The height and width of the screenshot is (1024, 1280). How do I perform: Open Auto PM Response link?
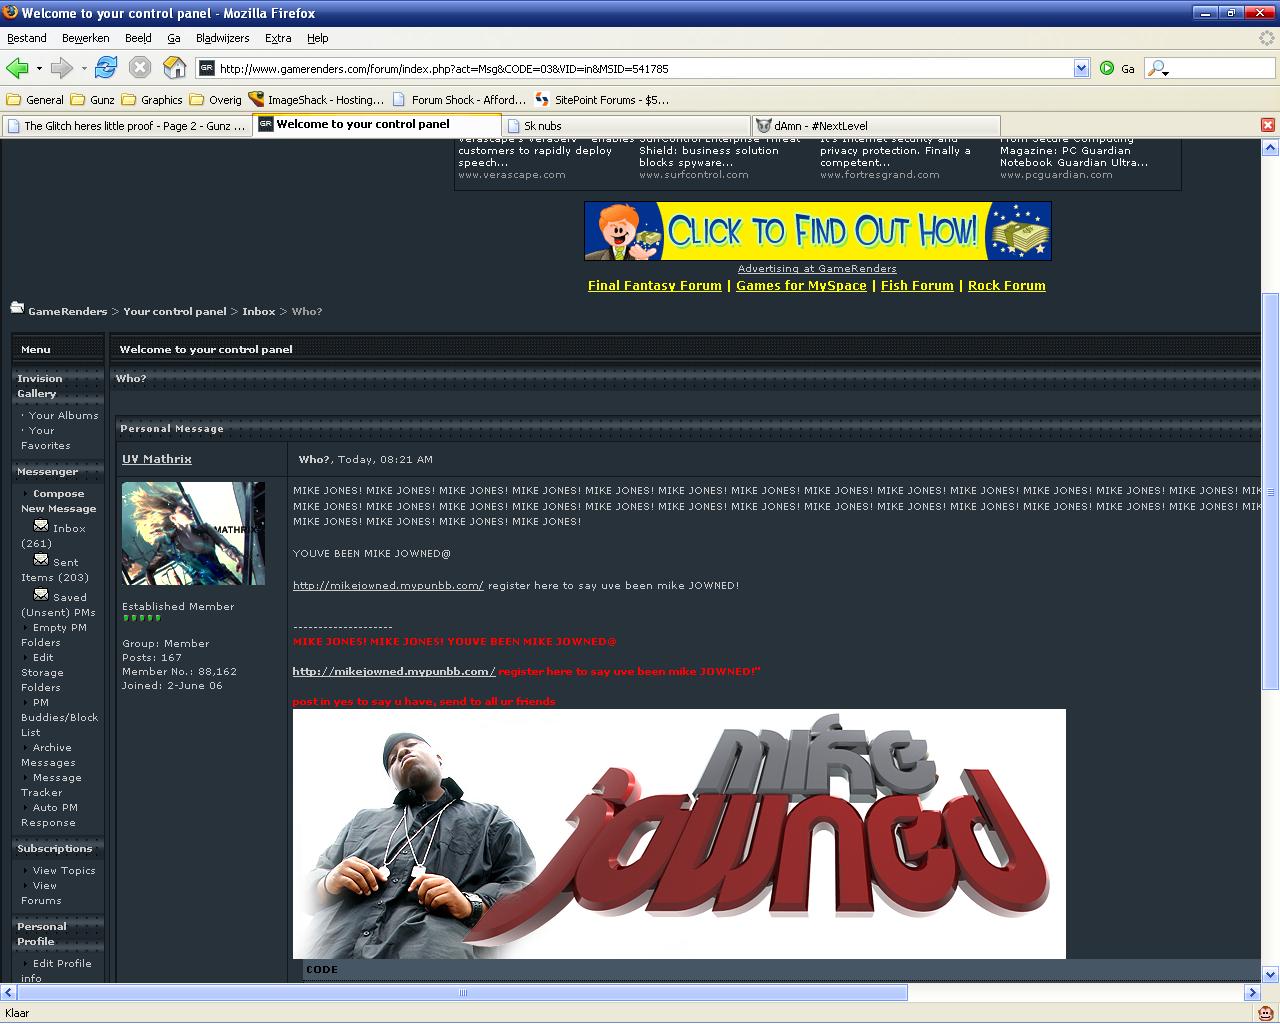tap(49, 815)
